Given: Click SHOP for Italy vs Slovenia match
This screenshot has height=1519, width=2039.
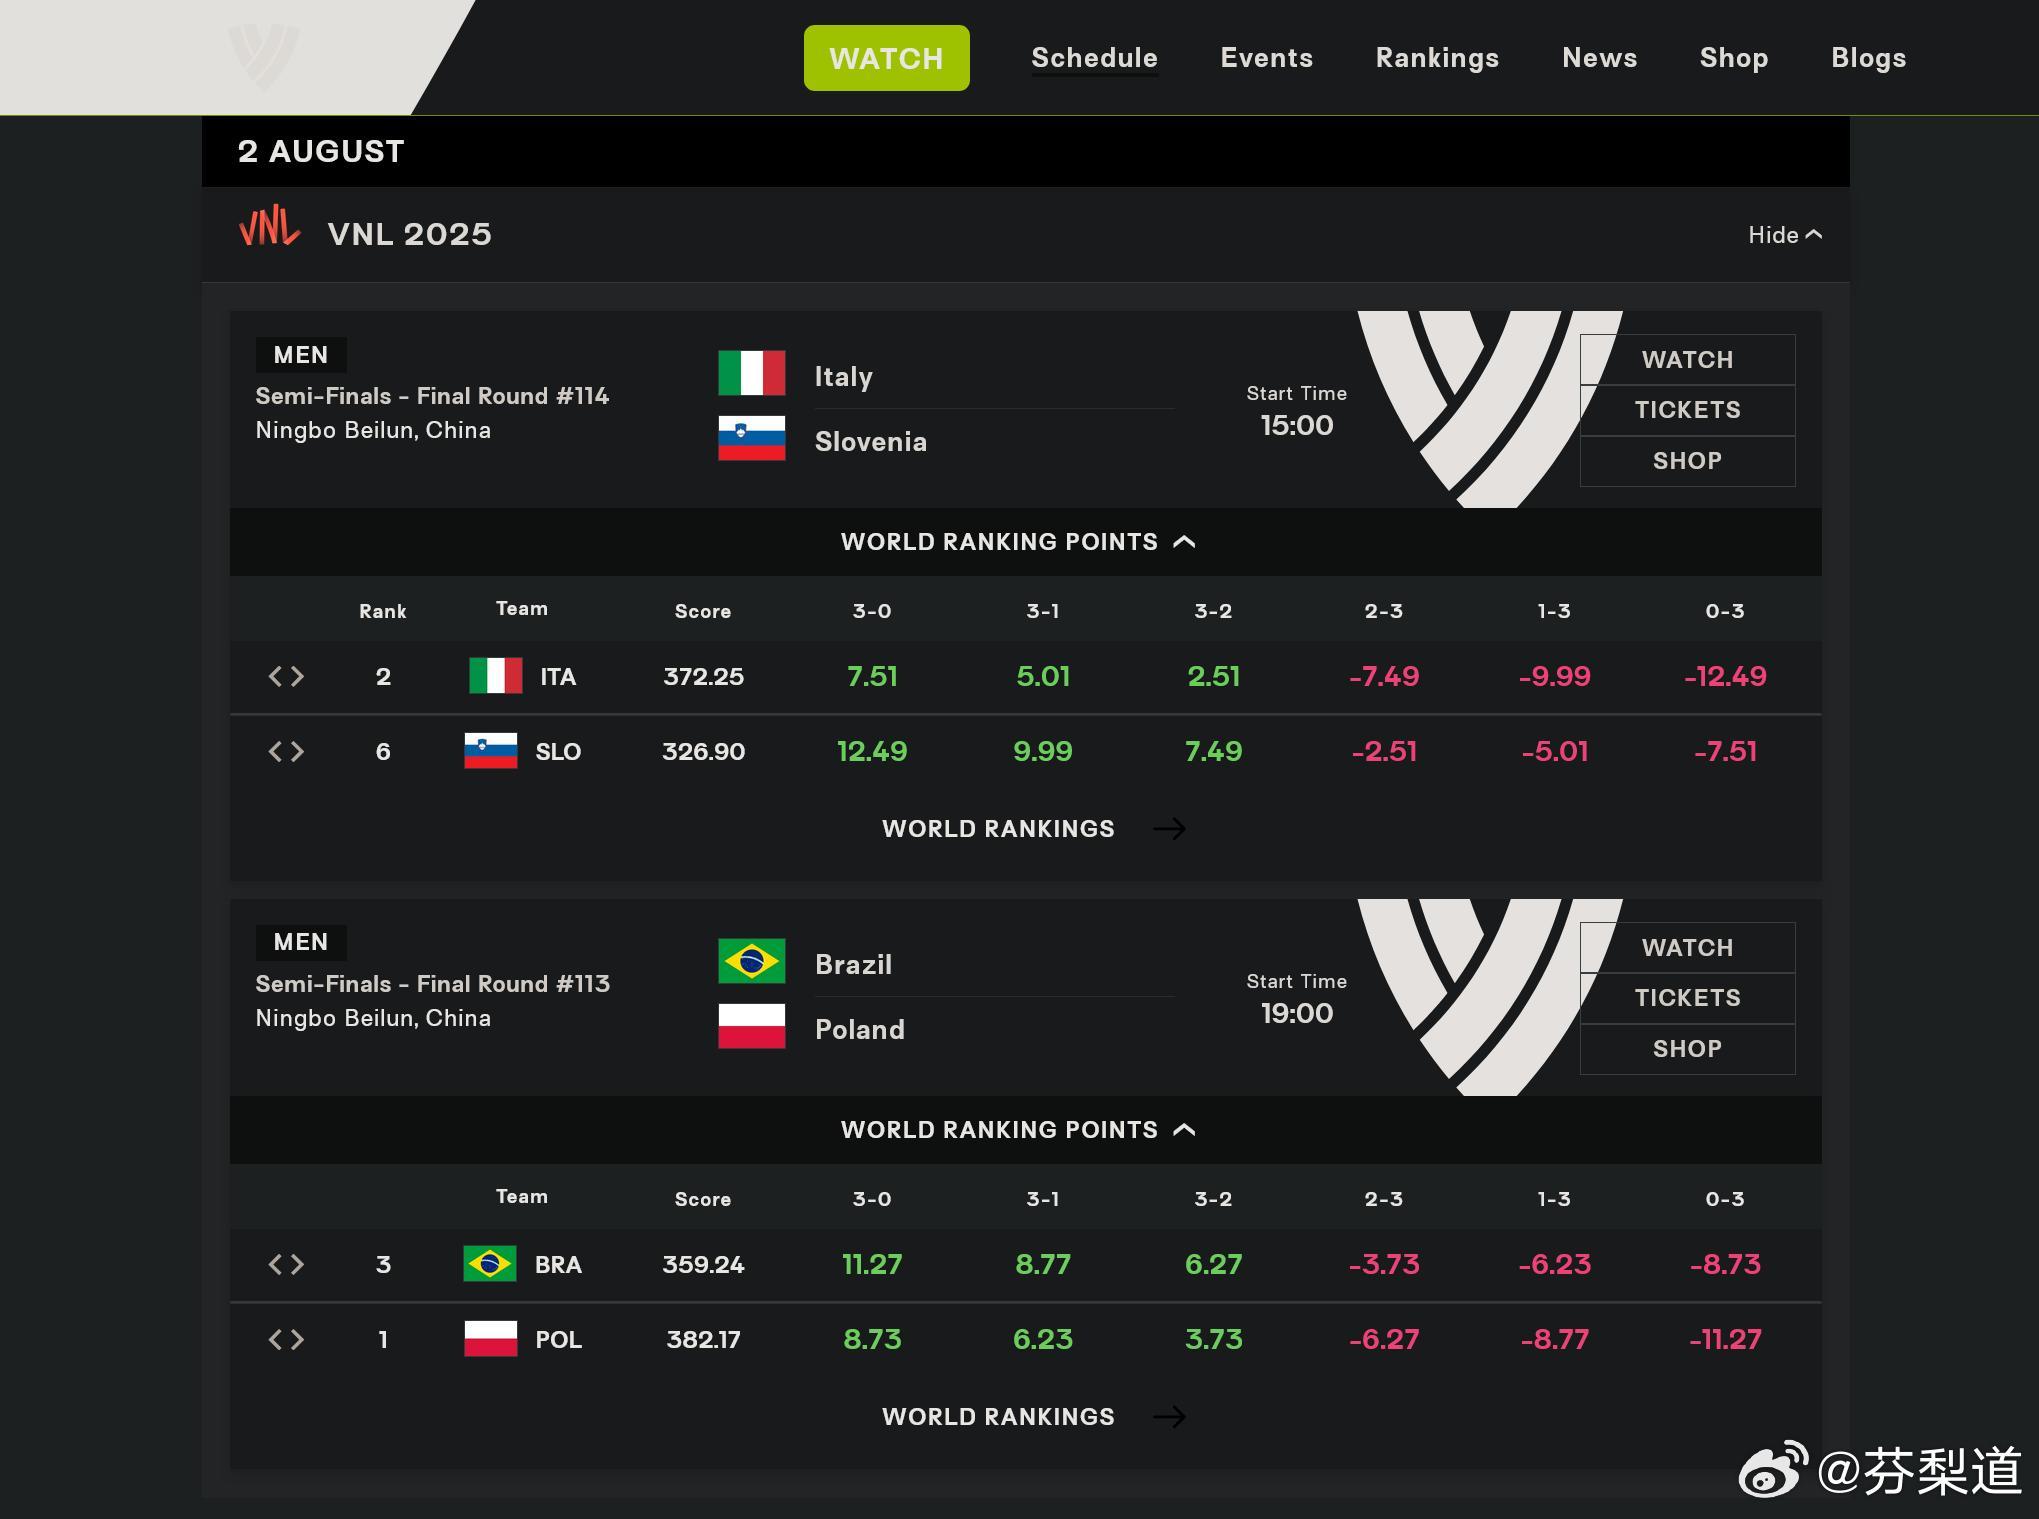Looking at the screenshot, I should tap(1687, 461).
